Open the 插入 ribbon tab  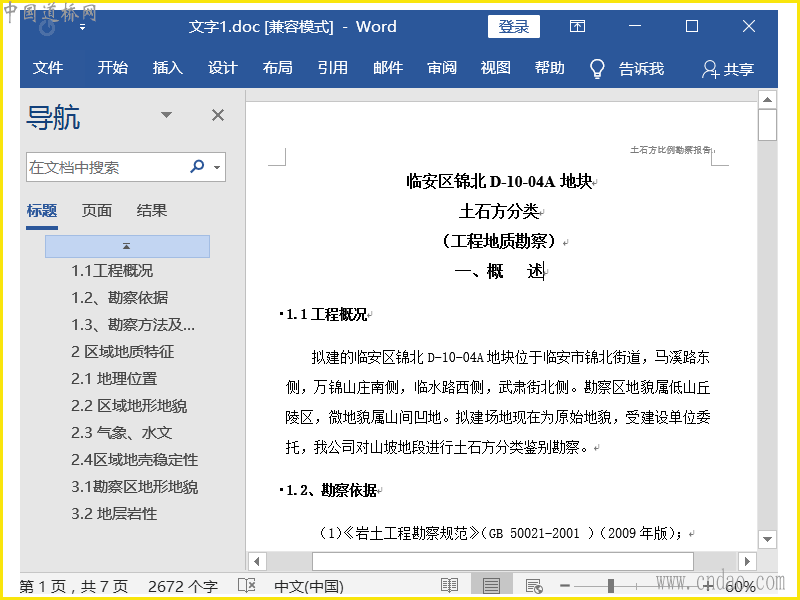pos(167,68)
